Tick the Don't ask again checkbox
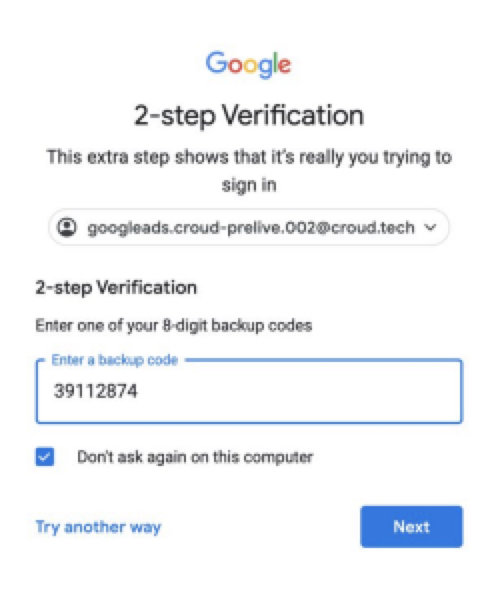Viewport: 502px width, 612px height. pyautogui.click(x=45, y=457)
